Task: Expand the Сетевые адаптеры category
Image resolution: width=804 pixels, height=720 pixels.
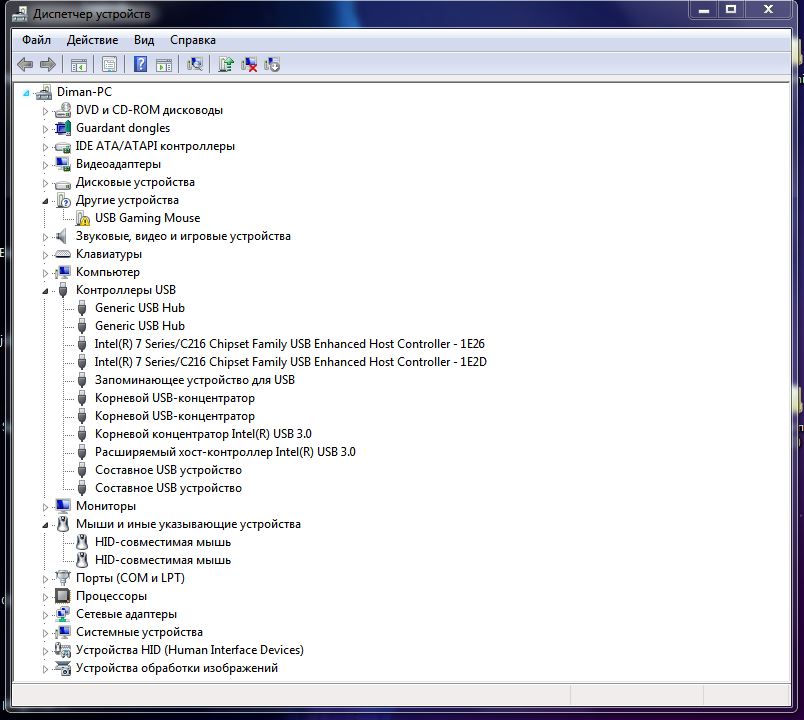Action: pyautogui.click(x=46, y=614)
